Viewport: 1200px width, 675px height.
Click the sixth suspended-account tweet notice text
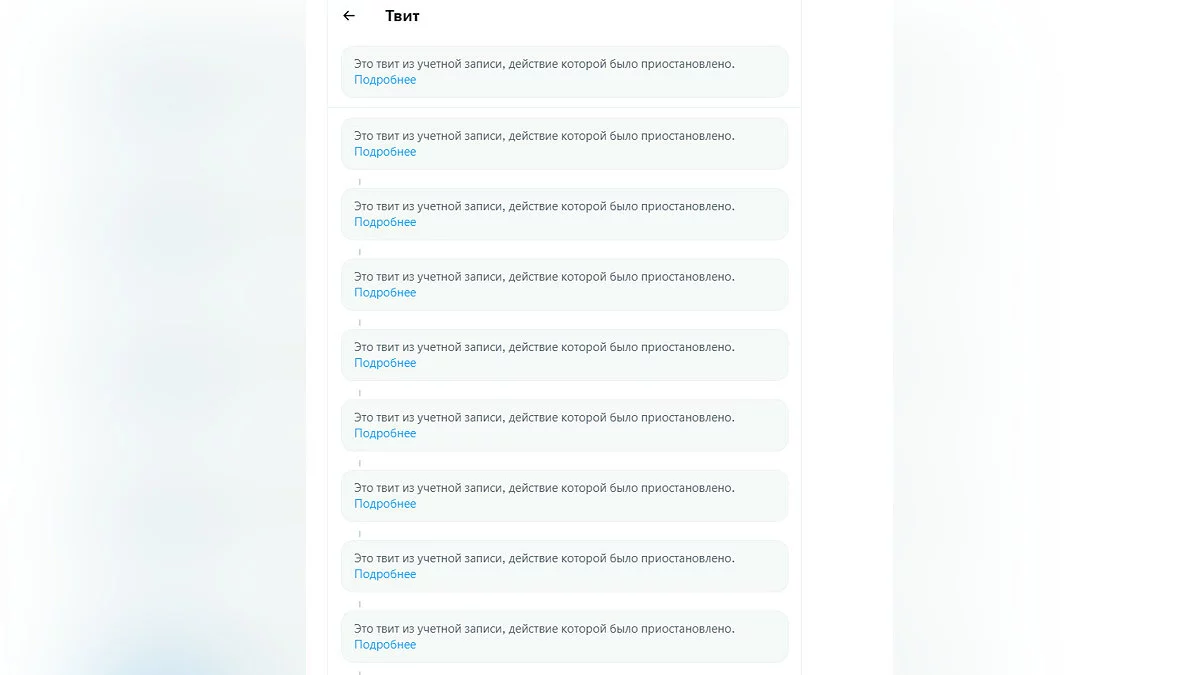tap(544, 417)
